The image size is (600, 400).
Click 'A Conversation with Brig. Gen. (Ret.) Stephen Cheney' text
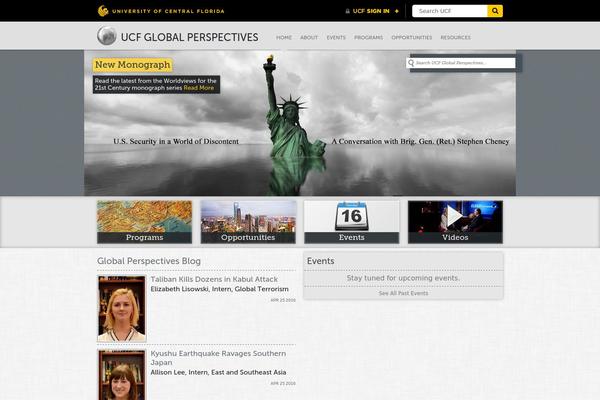[x=420, y=142]
